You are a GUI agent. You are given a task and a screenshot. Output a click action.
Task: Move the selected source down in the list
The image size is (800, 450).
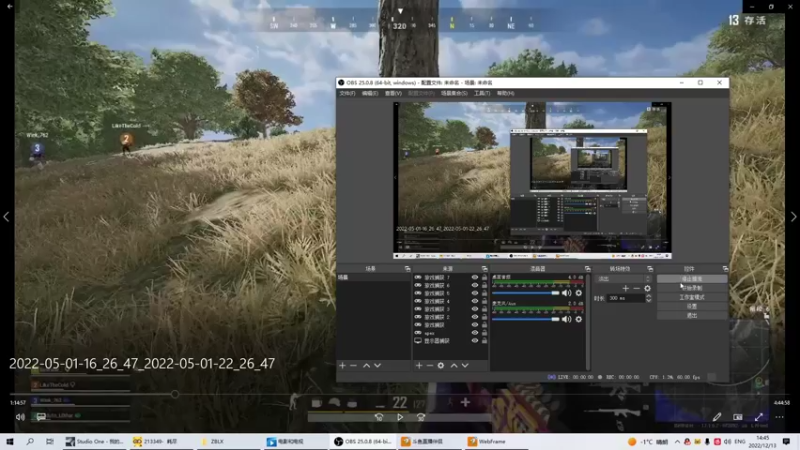click(465, 365)
